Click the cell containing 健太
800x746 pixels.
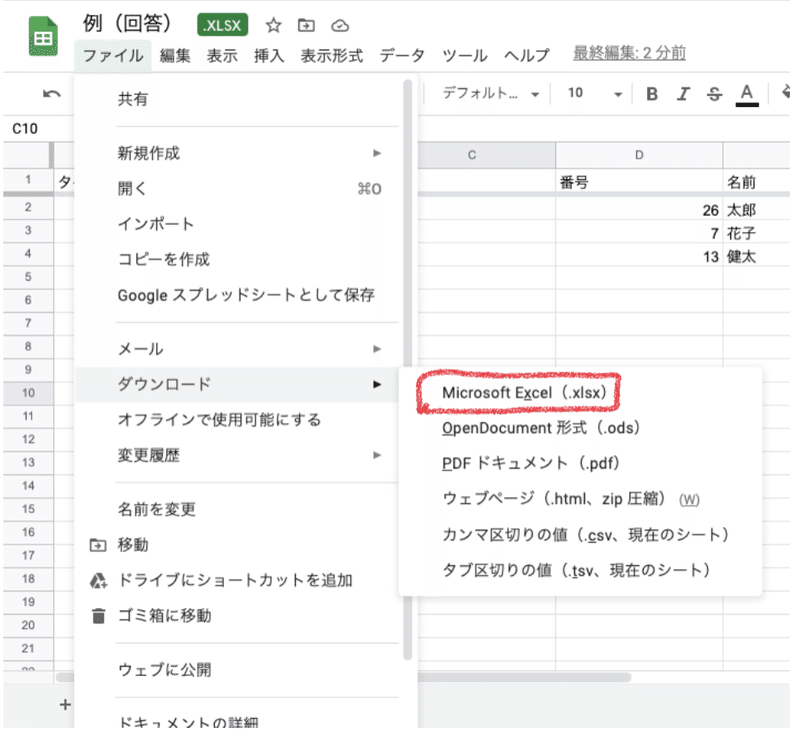click(x=757, y=256)
